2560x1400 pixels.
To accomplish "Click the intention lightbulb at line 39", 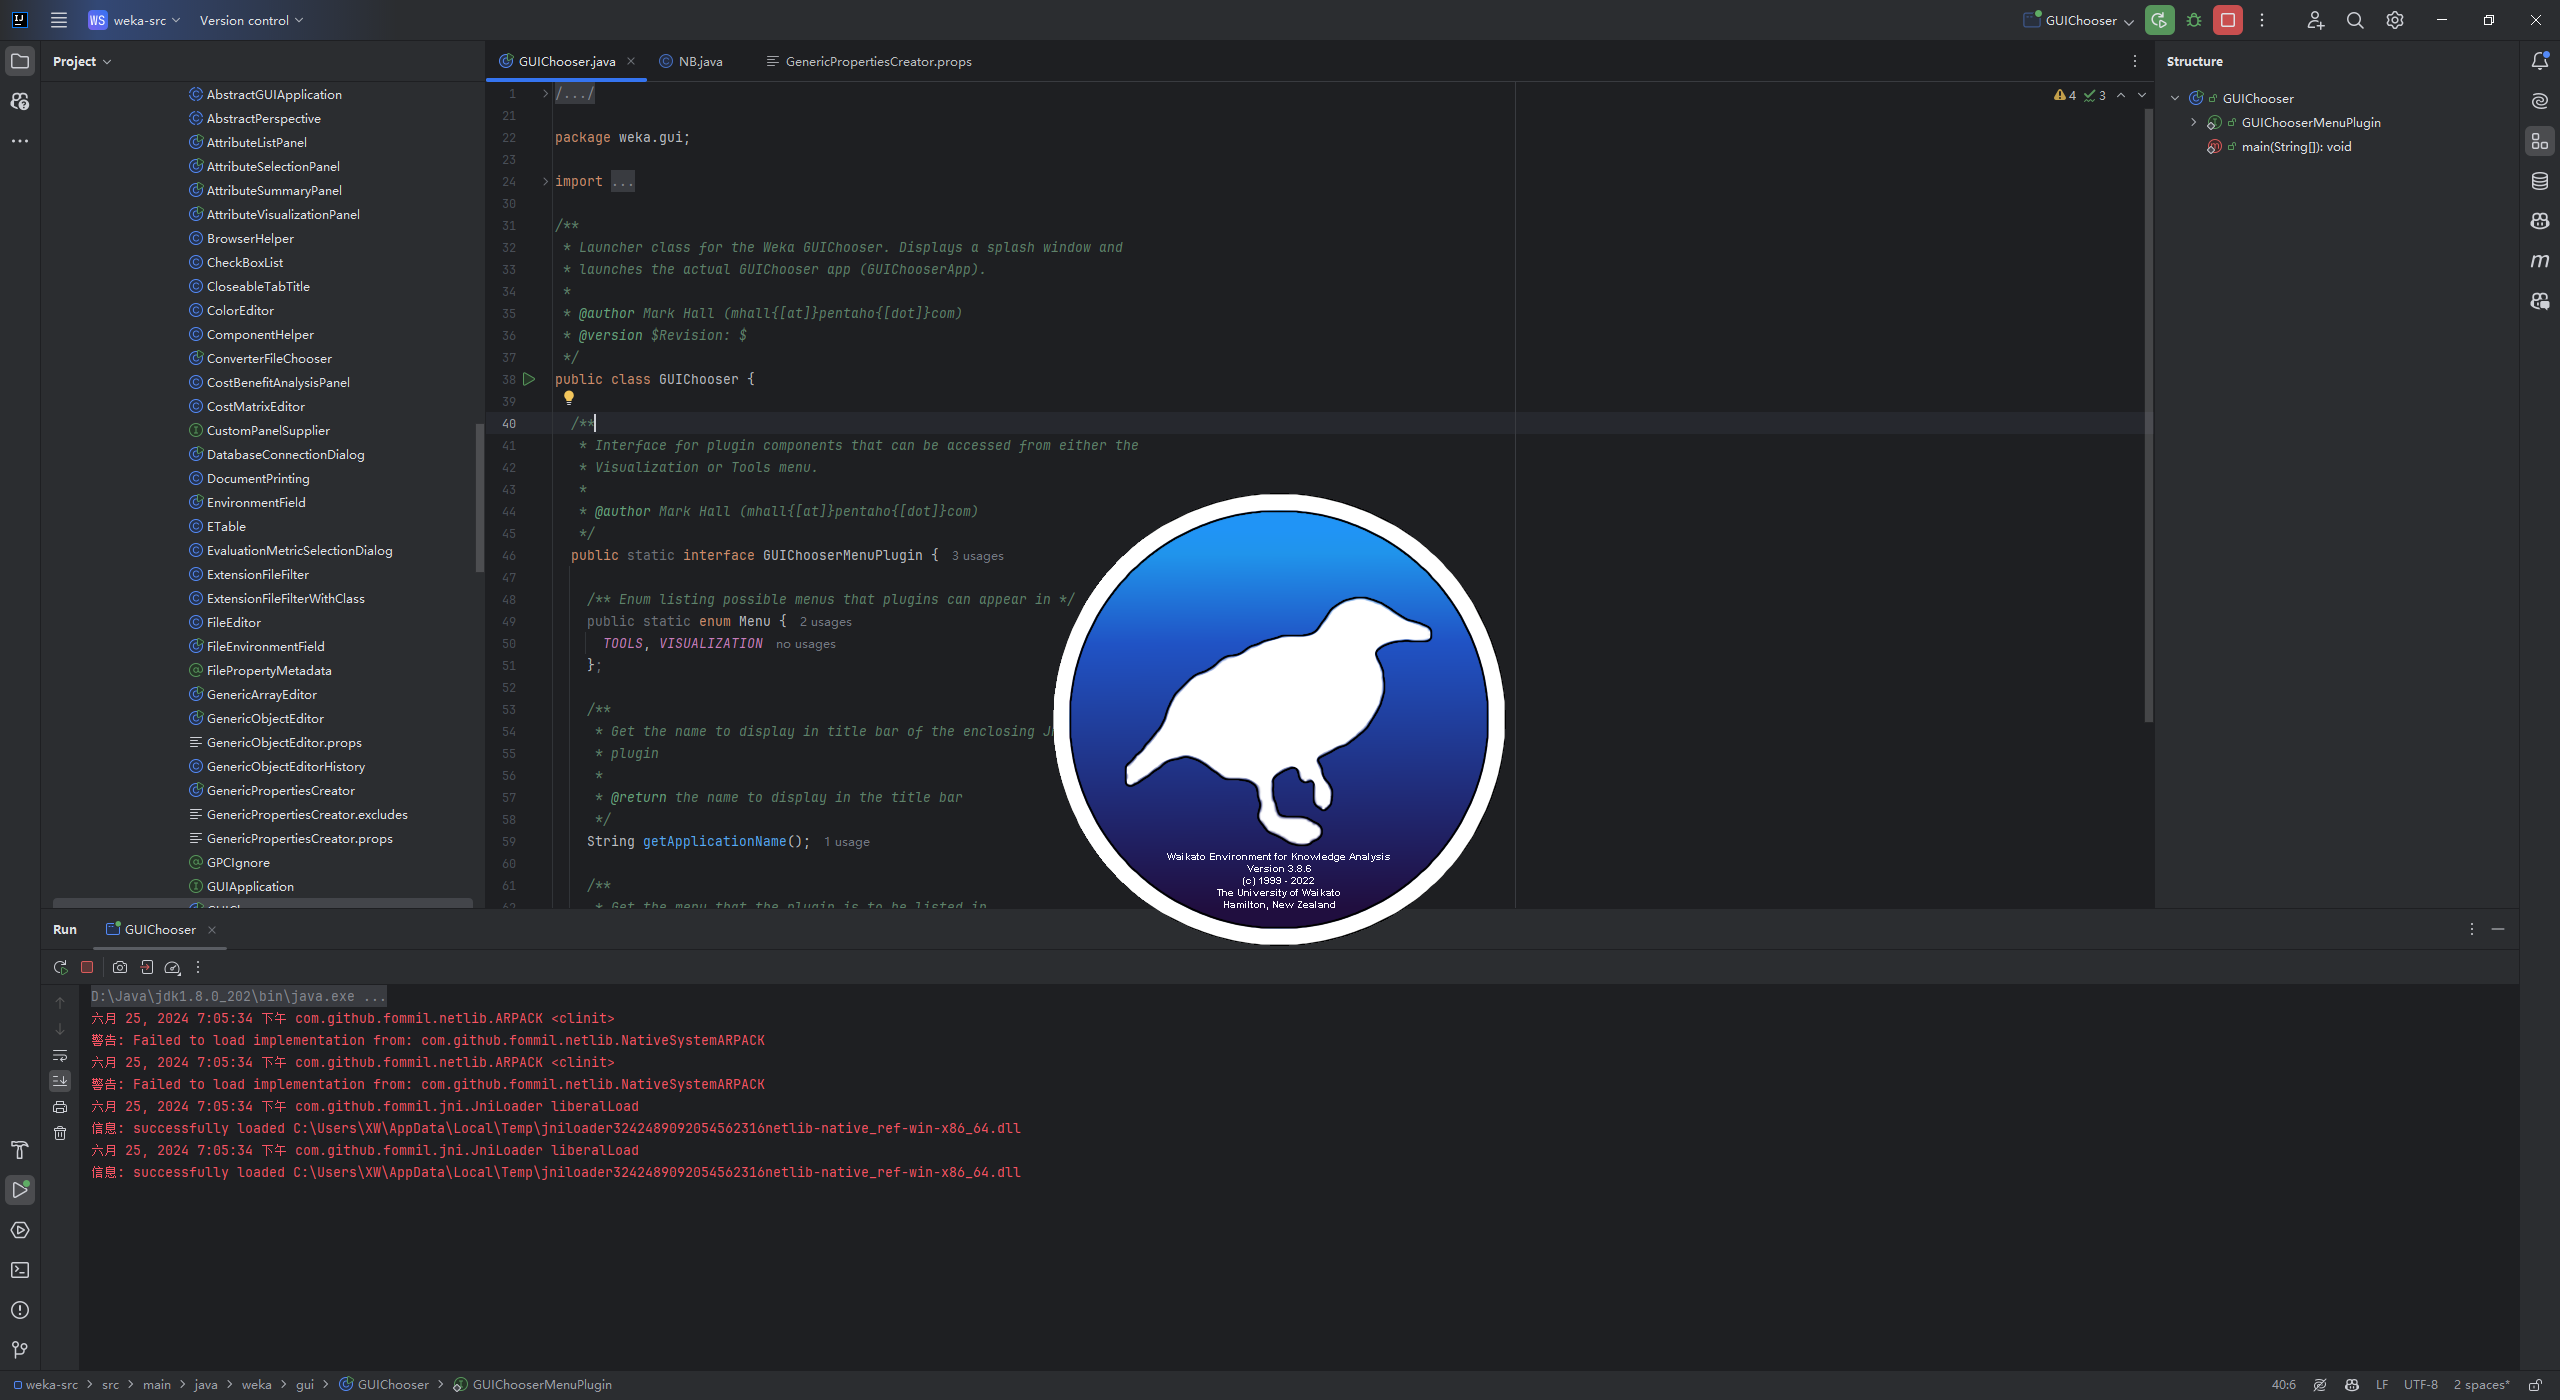I will [x=569, y=398].
